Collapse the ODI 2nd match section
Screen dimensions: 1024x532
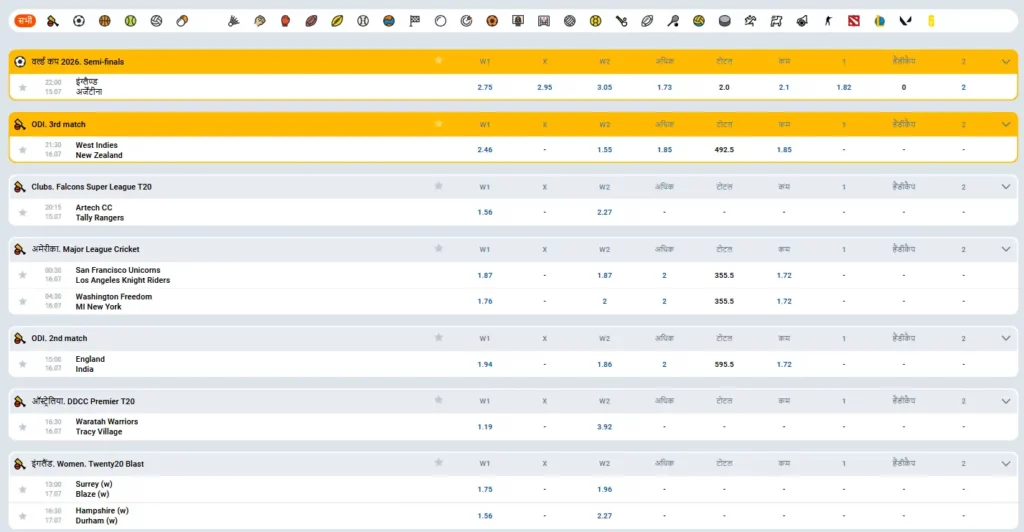pos(1006,338)
